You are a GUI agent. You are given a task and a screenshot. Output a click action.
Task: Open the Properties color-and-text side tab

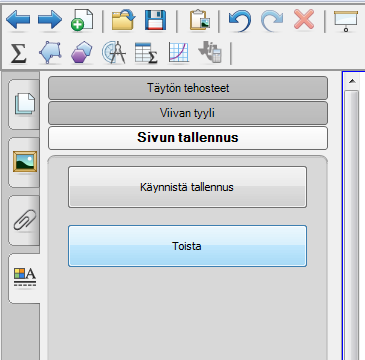pyautogui.click(x=24, y=278)
